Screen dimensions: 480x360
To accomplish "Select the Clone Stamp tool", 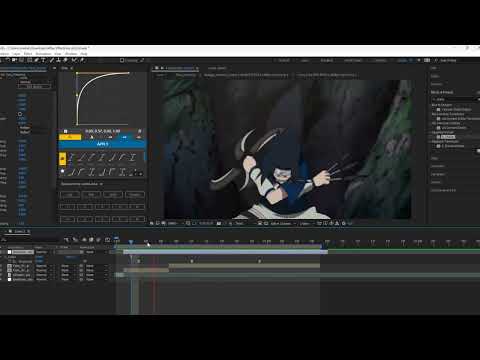I will (58, 60).
